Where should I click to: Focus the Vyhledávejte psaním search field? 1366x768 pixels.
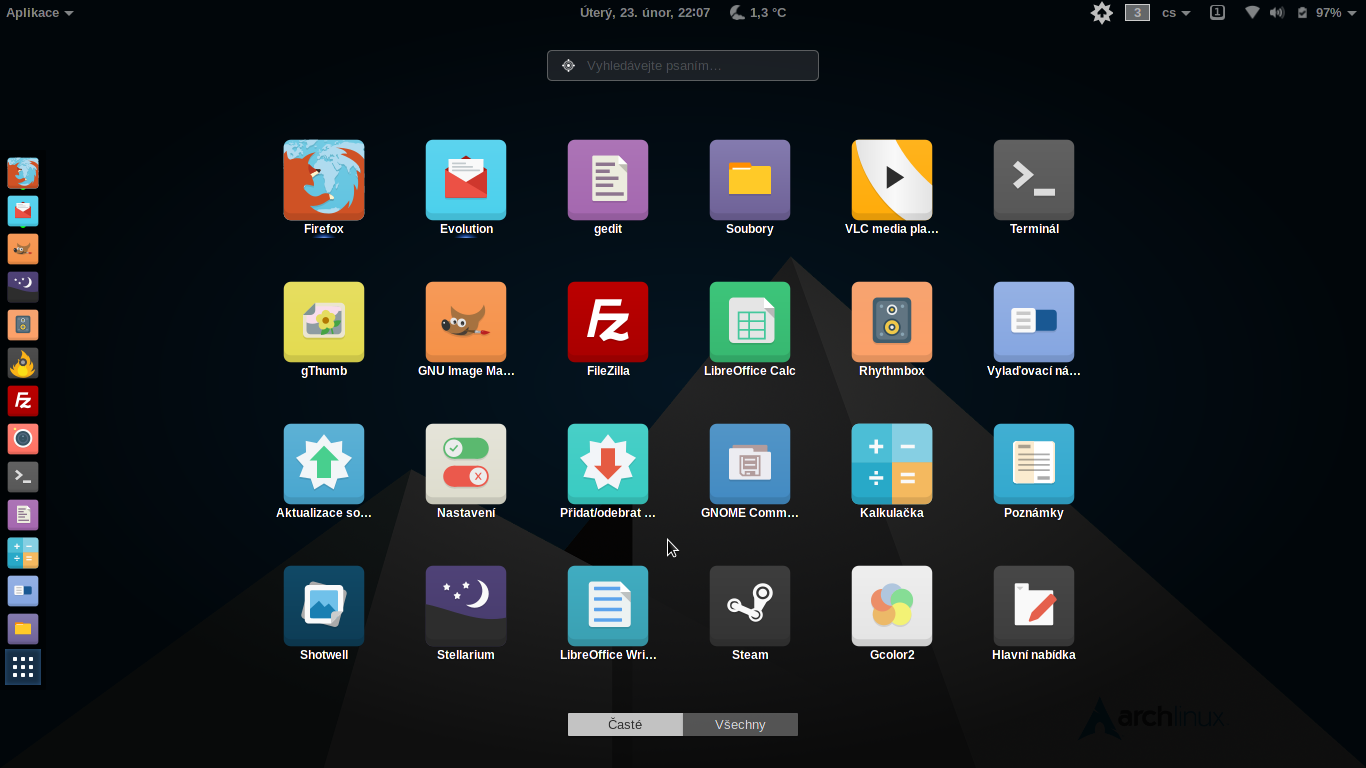pyautogui.click(x=683, y=65)
